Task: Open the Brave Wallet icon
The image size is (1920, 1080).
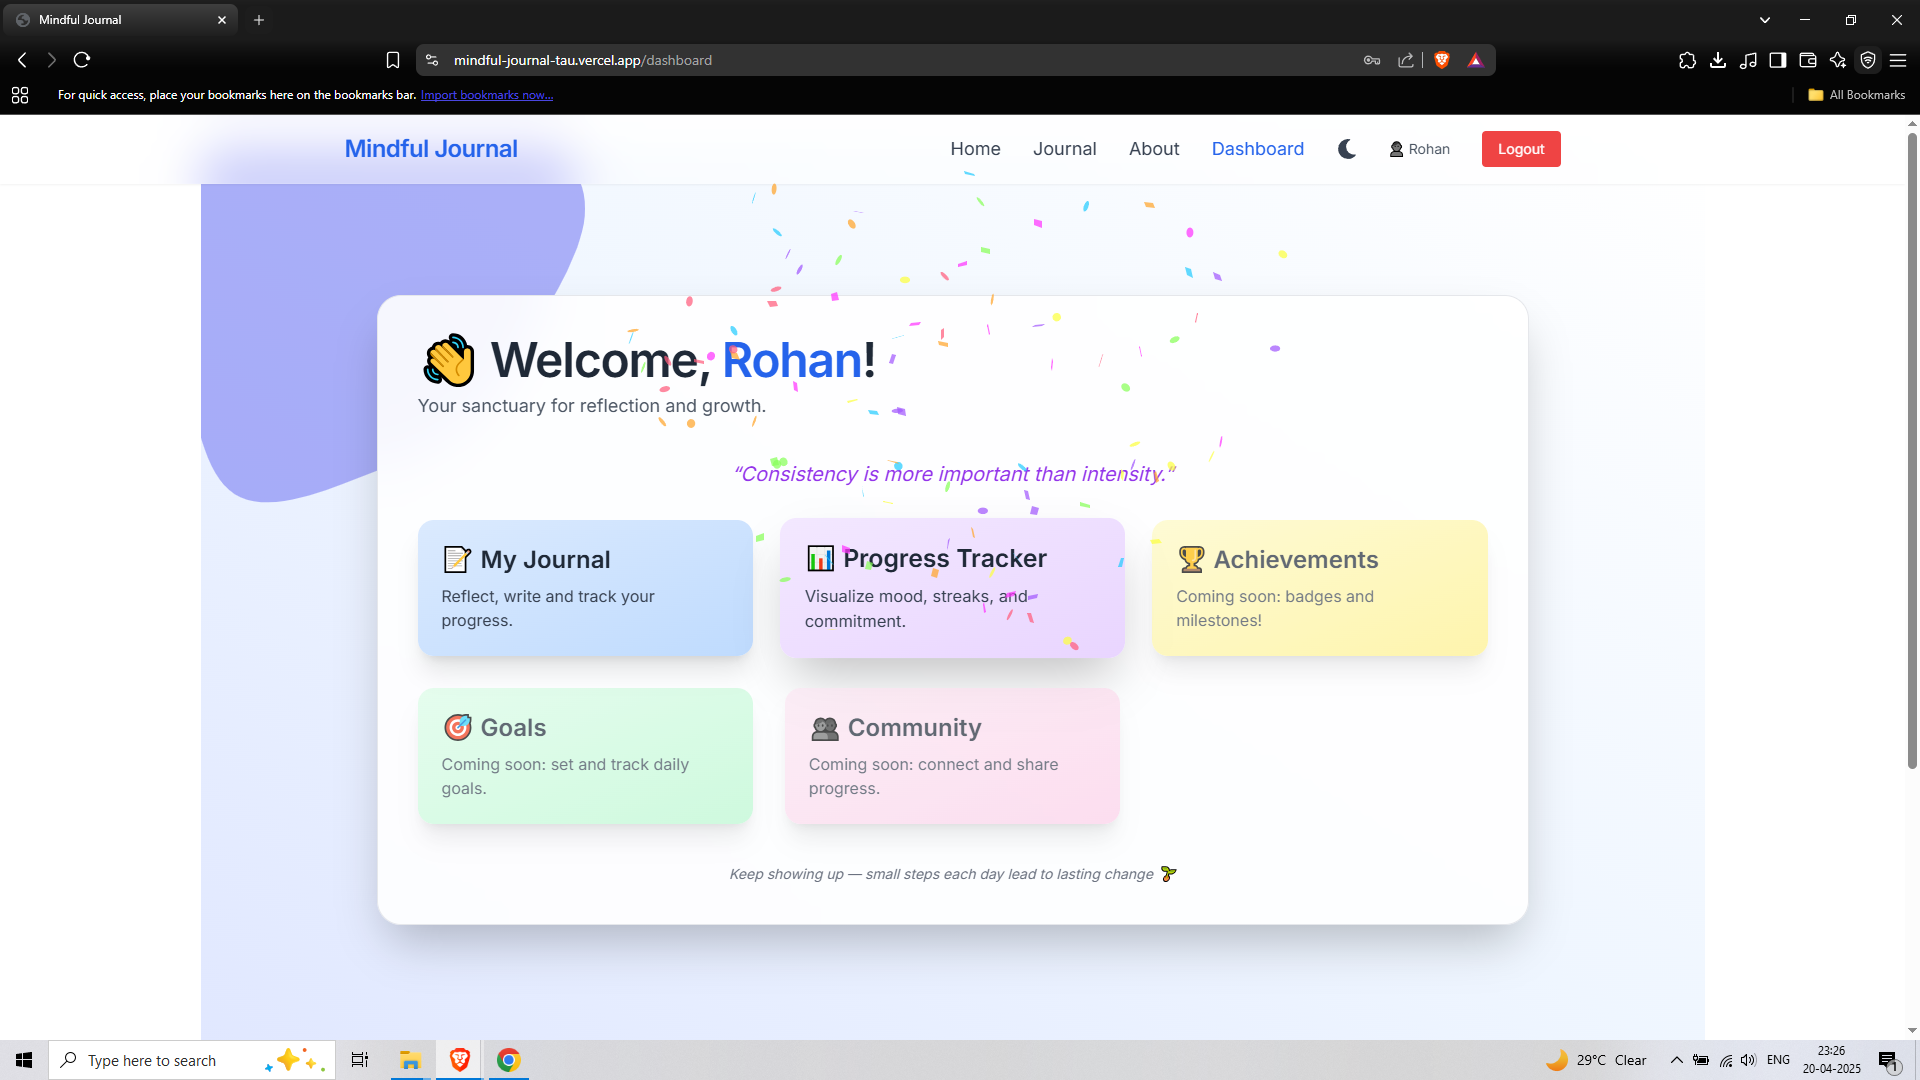Action: click(1807, 60)
